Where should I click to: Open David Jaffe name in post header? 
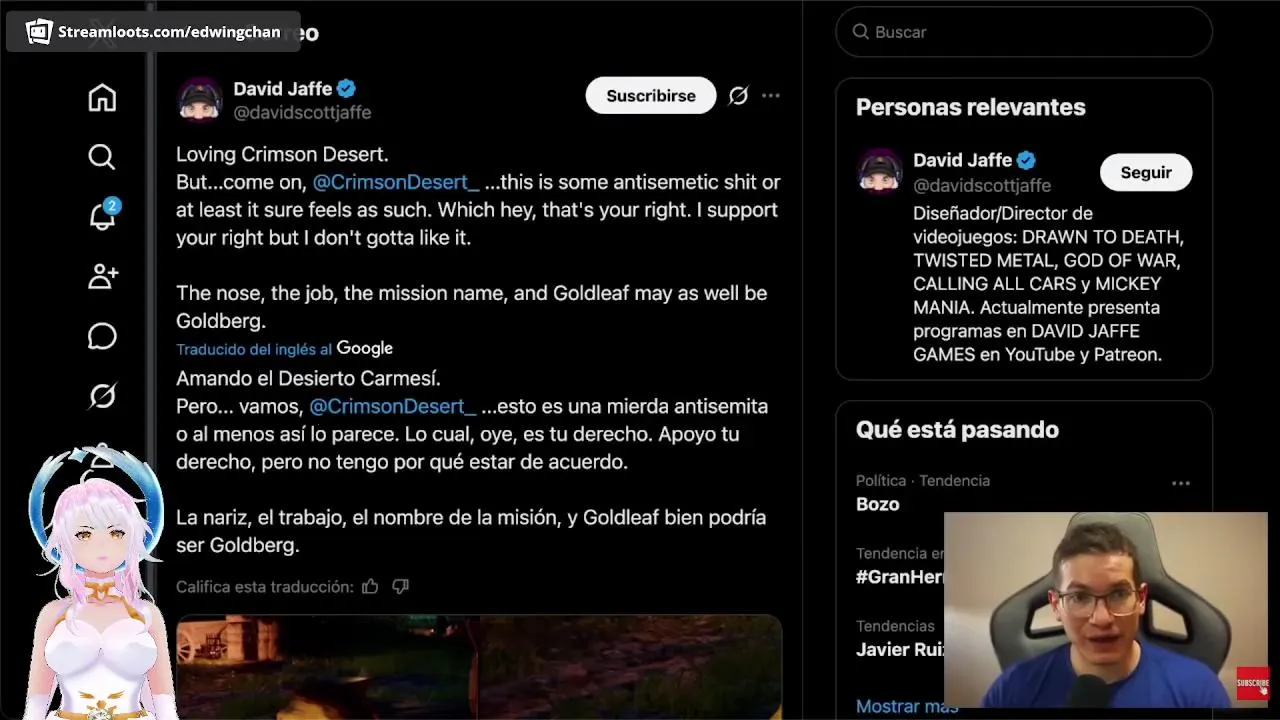click(283, 89)
